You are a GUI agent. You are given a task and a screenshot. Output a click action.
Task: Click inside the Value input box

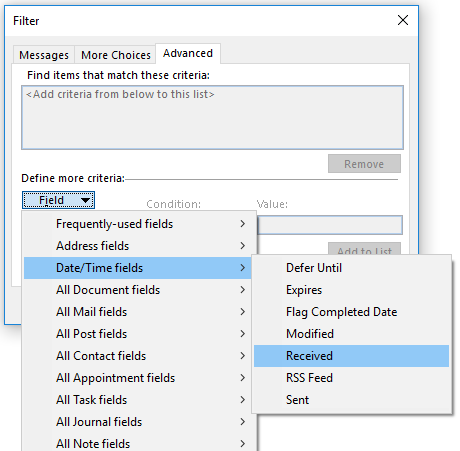point(330,225)
